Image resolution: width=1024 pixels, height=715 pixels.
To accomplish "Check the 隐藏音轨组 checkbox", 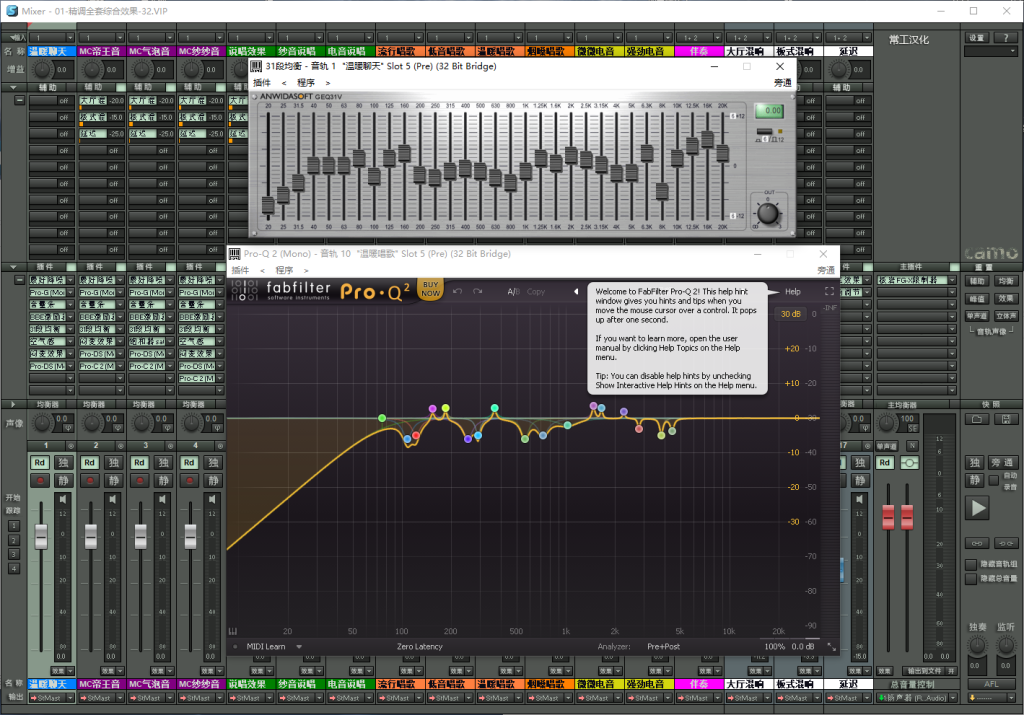I will pyautogui.click(x=971, y=564).
